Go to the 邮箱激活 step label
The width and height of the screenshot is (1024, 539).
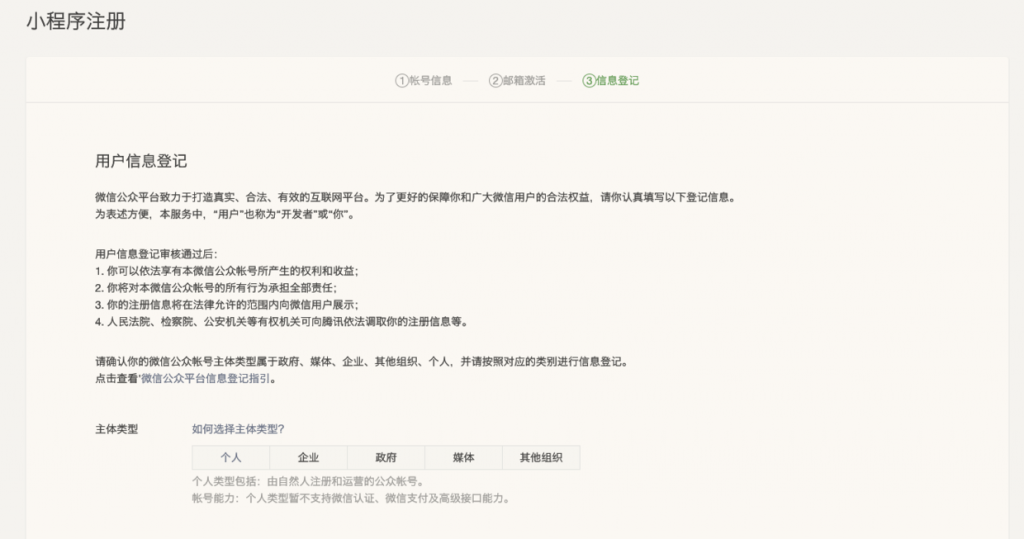point(524,81)
